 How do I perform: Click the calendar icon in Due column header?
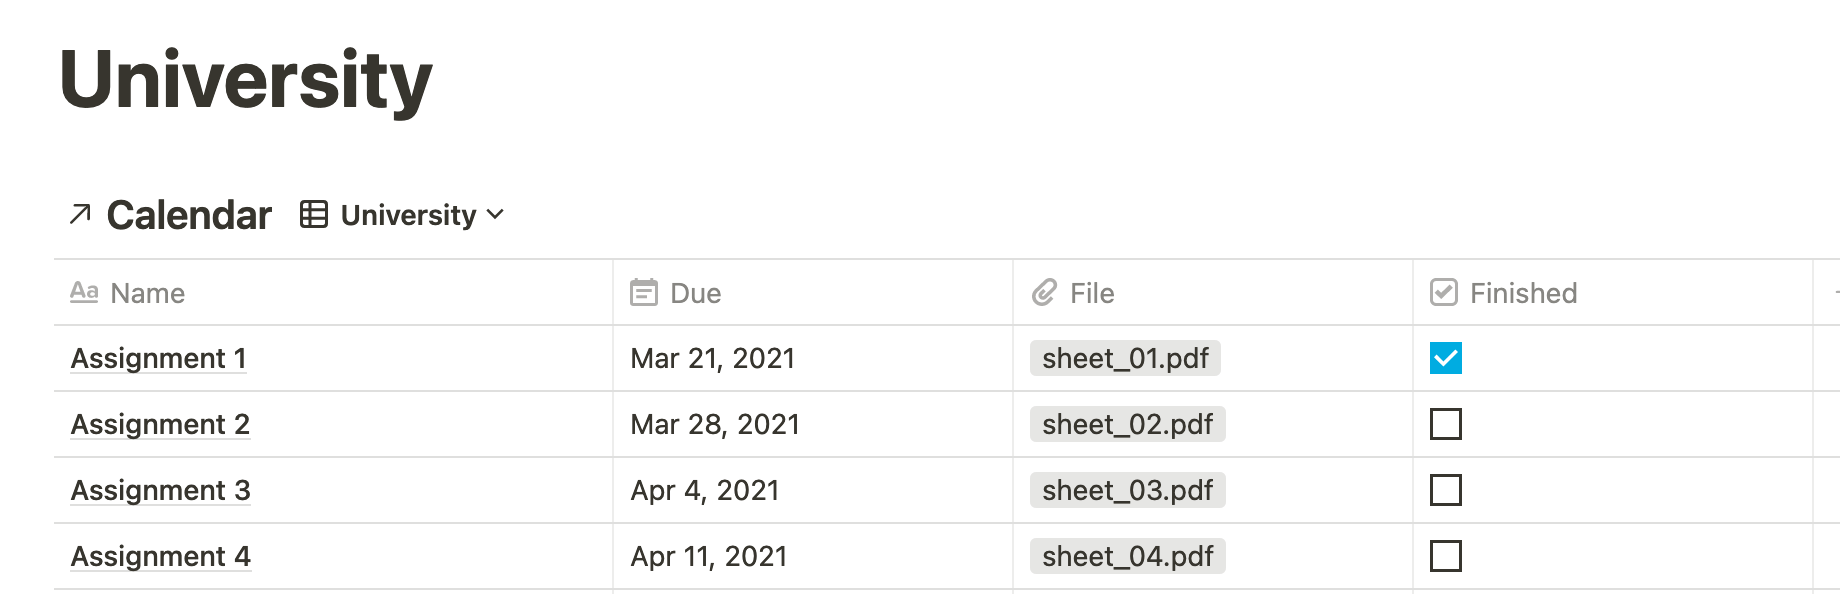[x=644, y=292]
